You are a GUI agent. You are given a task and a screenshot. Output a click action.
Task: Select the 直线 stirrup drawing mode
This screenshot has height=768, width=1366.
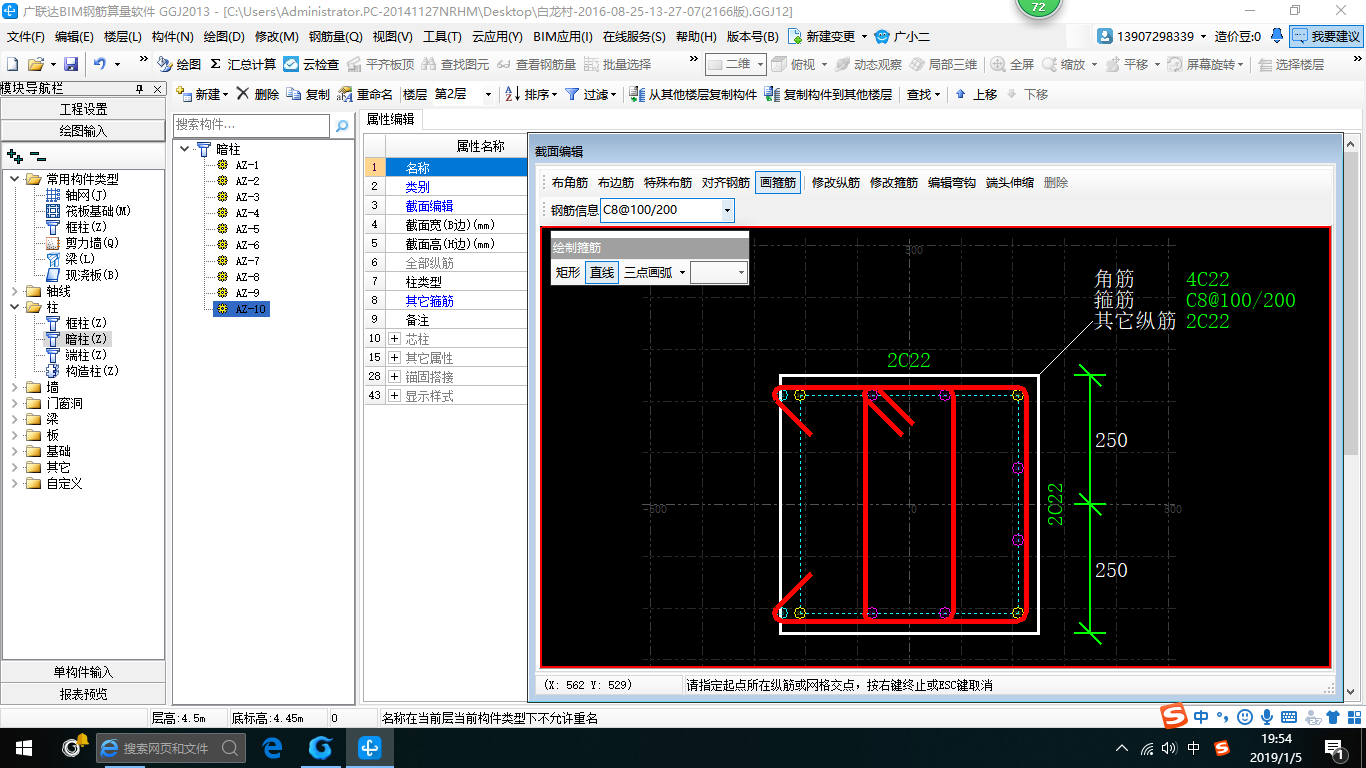click(602, 272)
